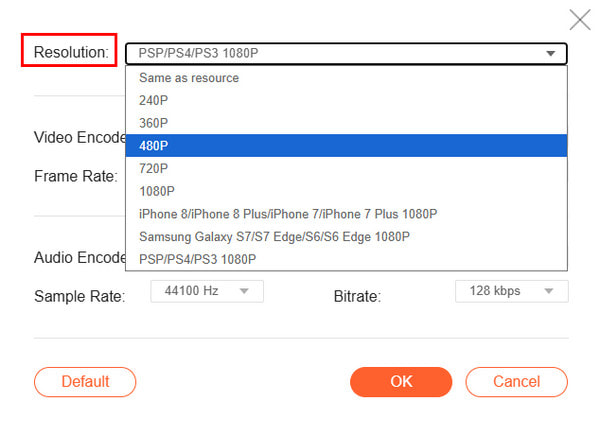This screenshot has height=423, width=600.
Task: Select the plain 1080P list option
Action: coord(157,191)
